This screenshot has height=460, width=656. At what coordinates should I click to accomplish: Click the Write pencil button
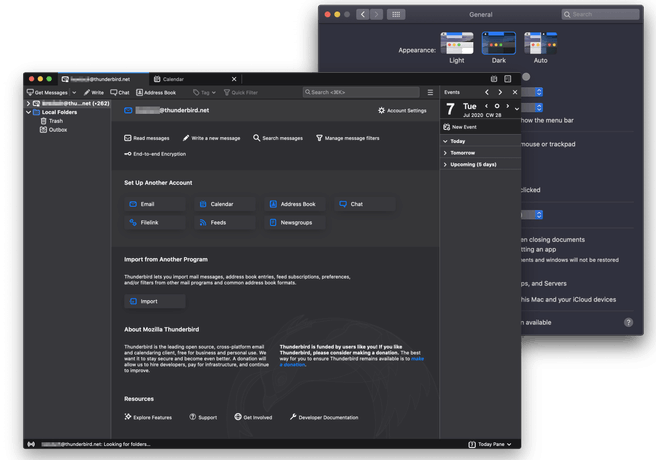(x=94, y=92)
